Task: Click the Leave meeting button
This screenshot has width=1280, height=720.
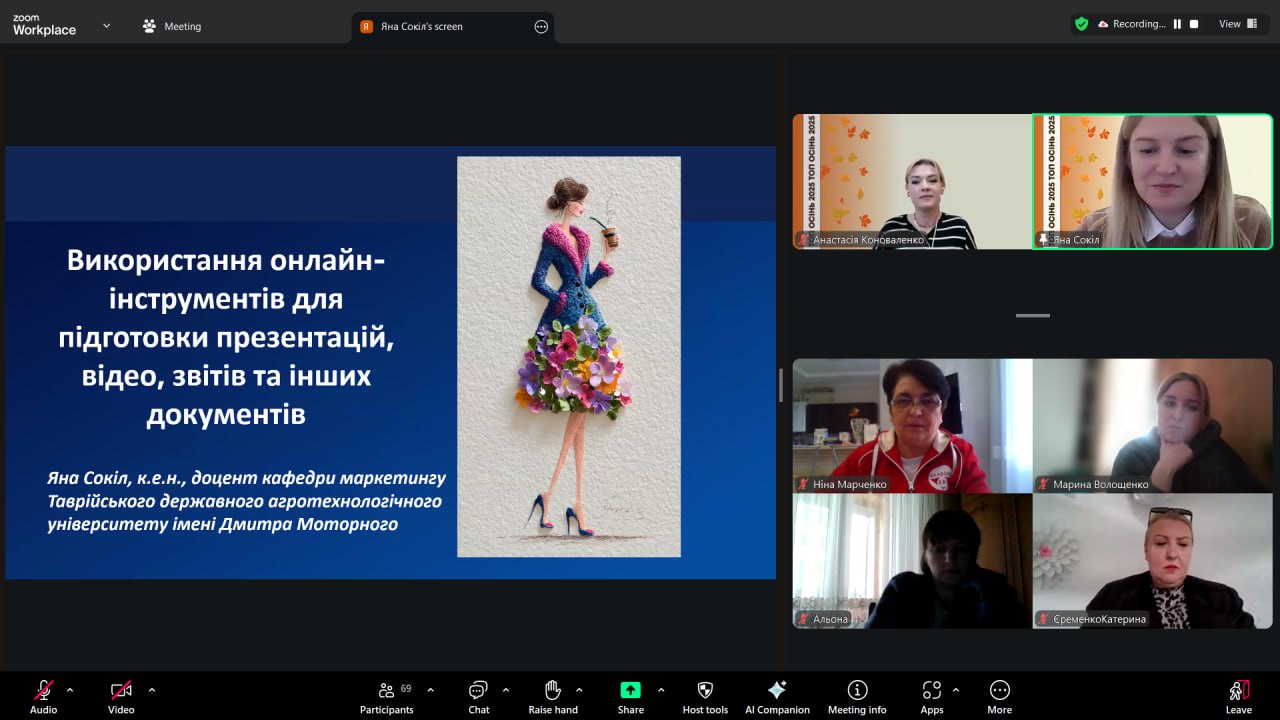Action: (x=1238, y=696)
